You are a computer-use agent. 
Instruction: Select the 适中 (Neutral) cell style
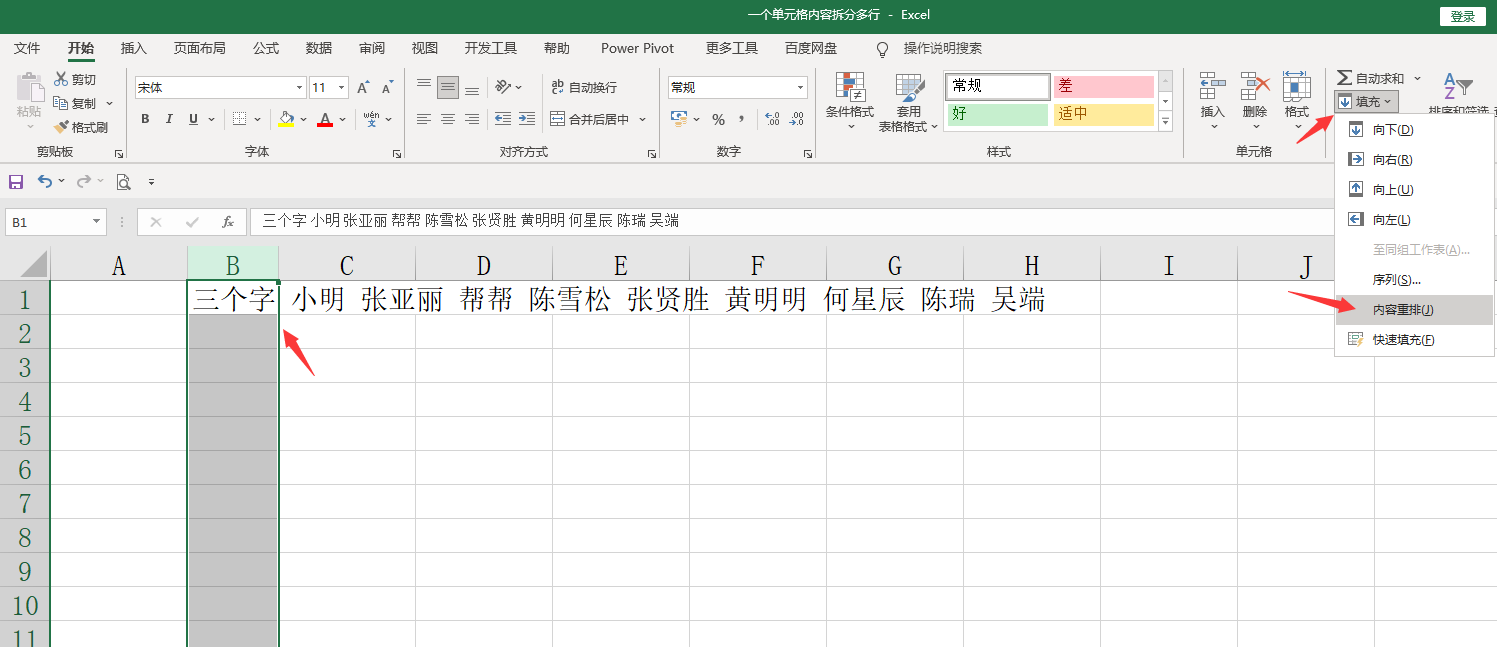tap(1103, 114)
